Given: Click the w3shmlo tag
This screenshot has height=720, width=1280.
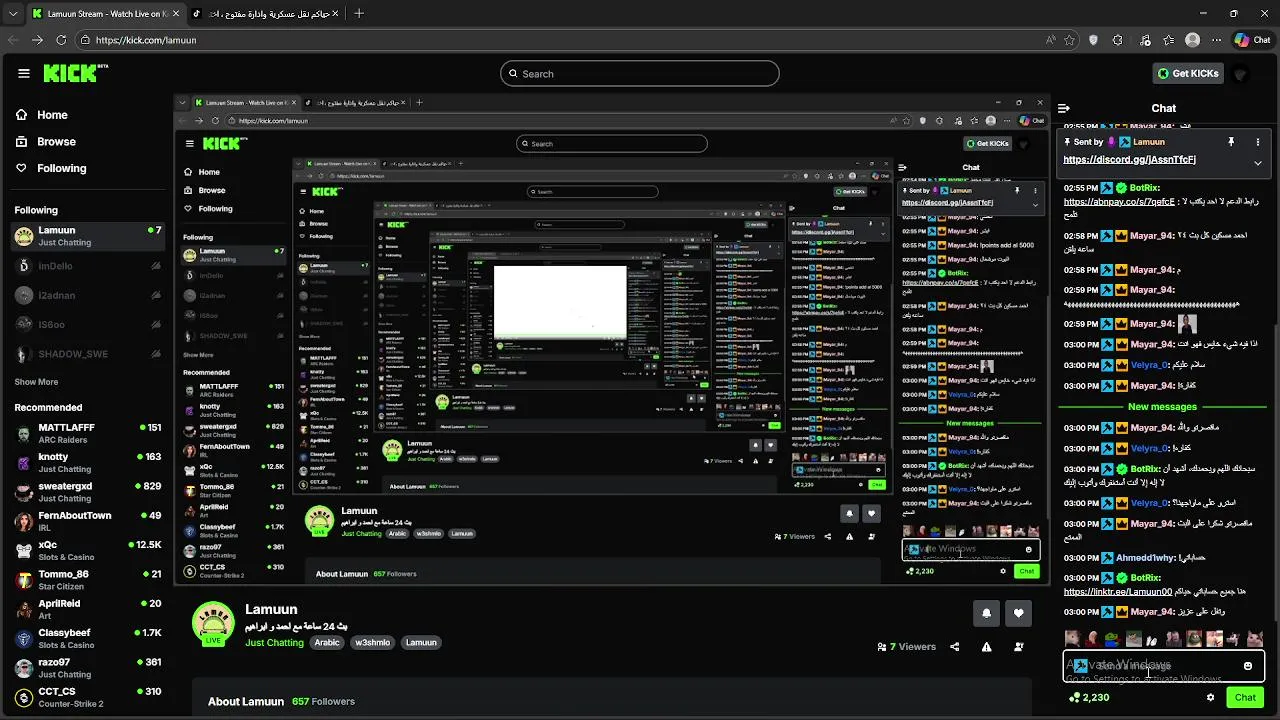Looking at the screenshot, I should click(x=372, y=643).
